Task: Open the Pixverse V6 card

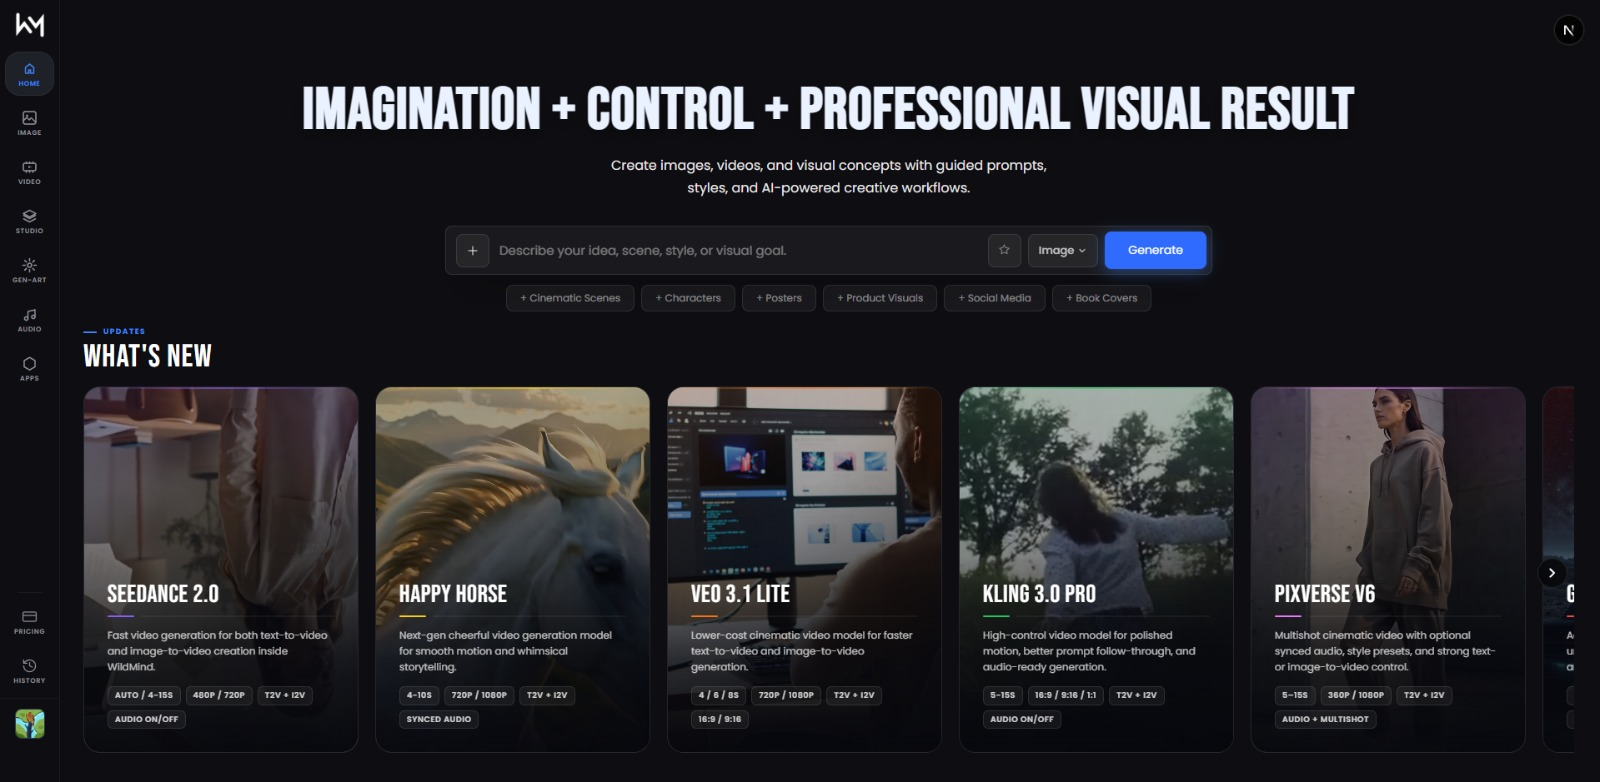Action: pos(1388,569)
